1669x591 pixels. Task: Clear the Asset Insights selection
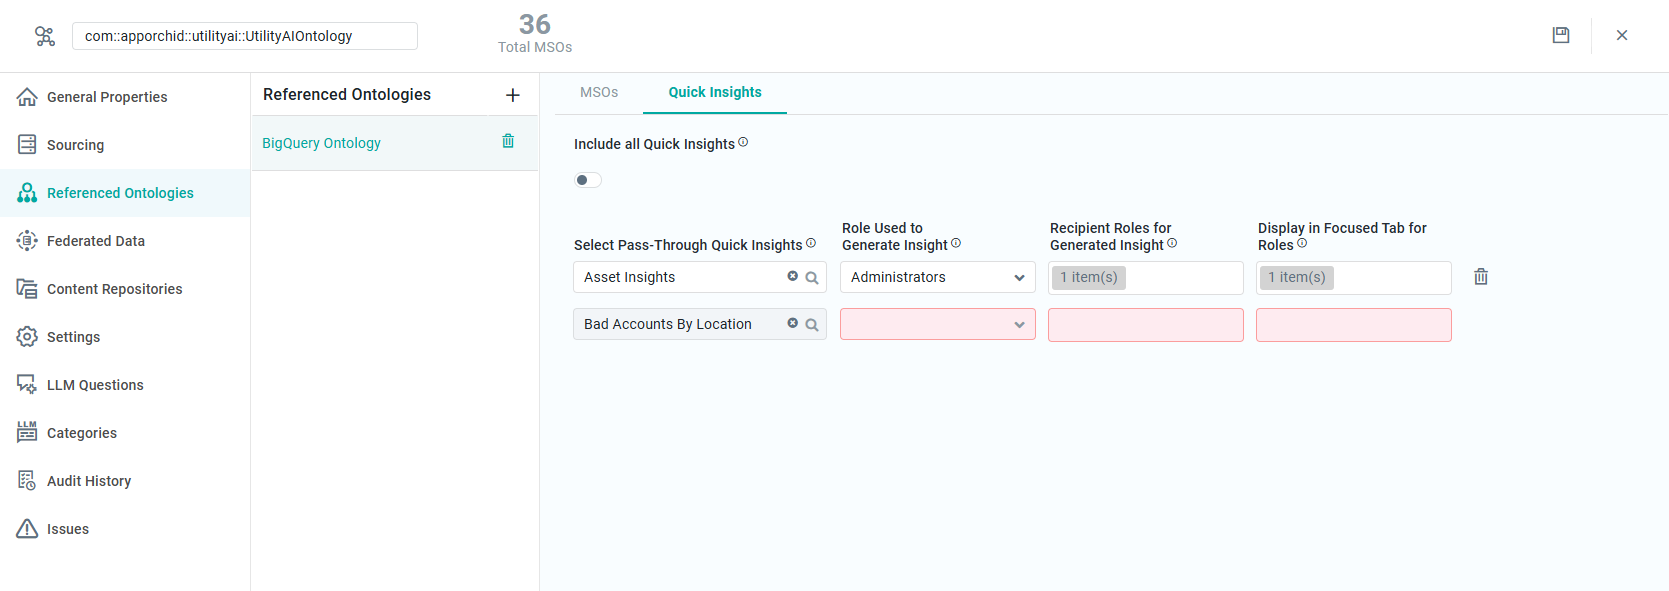[792, 277]
